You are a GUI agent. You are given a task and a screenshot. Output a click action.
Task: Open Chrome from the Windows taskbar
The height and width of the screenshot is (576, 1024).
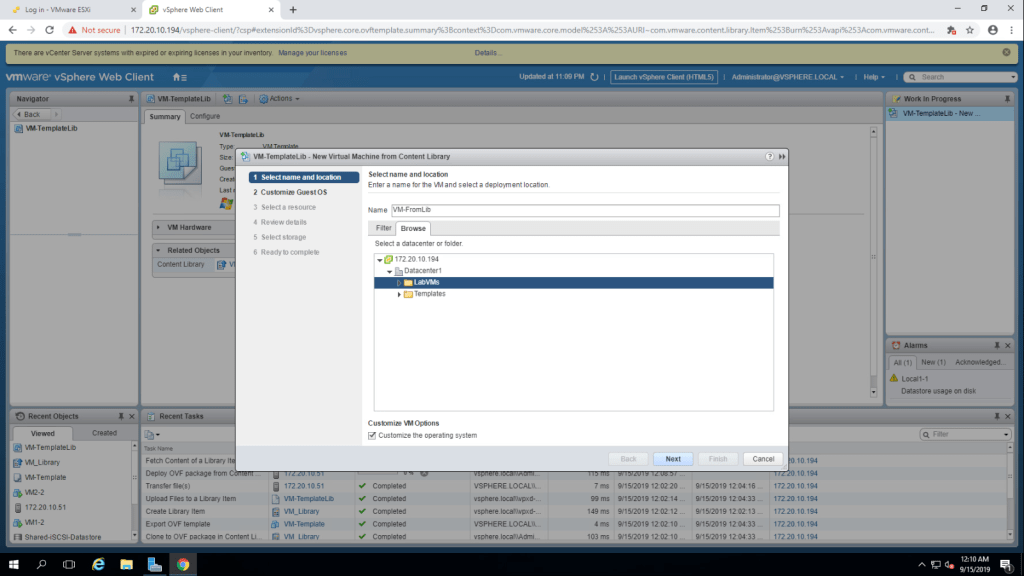click(x=183, y=564)
